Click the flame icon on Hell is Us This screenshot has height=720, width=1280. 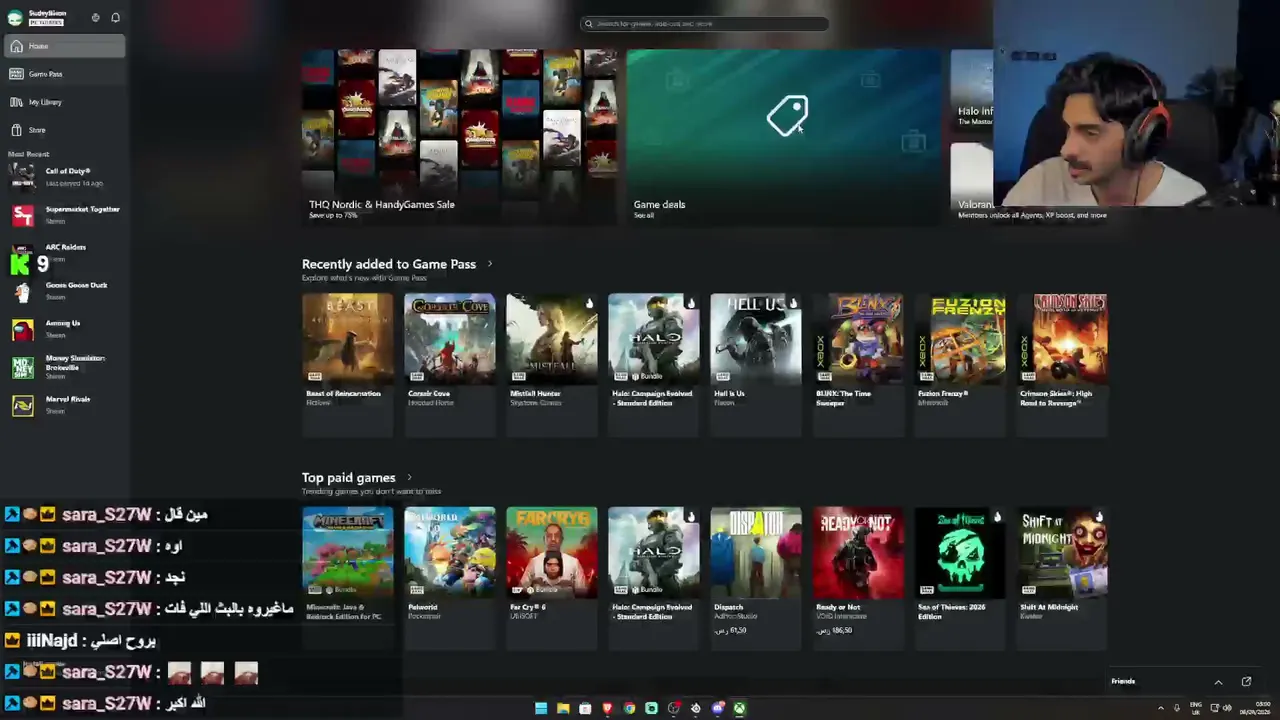pyautogui.click(x=793, y=303)
